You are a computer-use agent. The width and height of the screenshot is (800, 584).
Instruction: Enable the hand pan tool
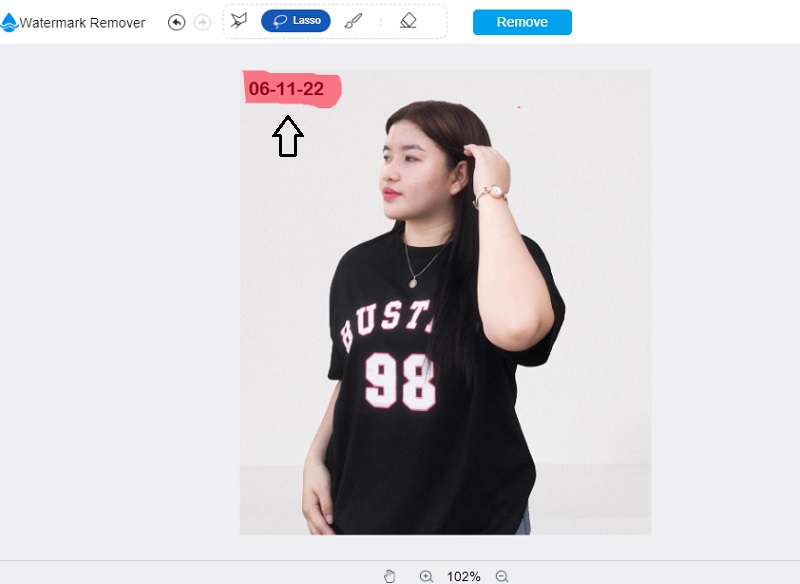[390, 576]
